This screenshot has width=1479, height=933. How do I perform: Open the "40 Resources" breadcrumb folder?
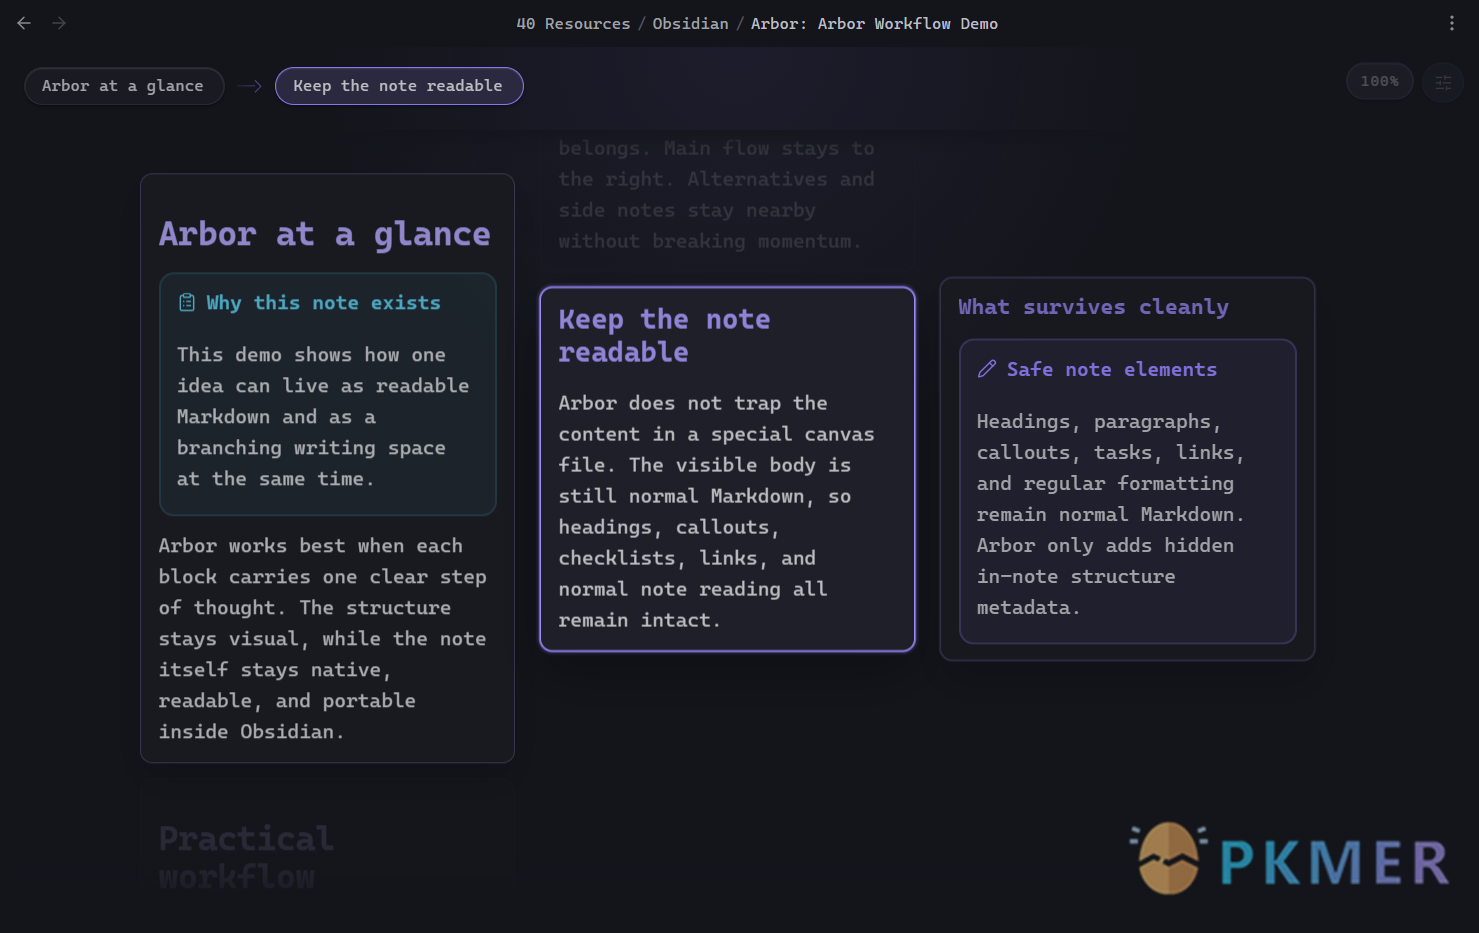pyautogui.click(x=573, y=24)
